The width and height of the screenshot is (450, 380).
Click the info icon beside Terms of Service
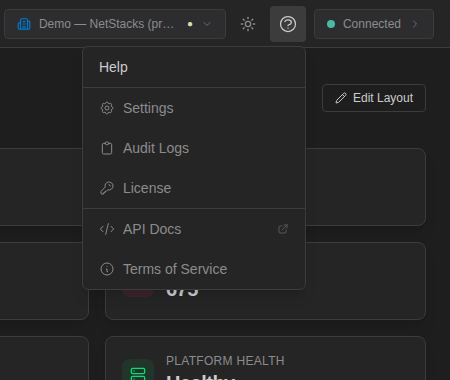(107, 269)
